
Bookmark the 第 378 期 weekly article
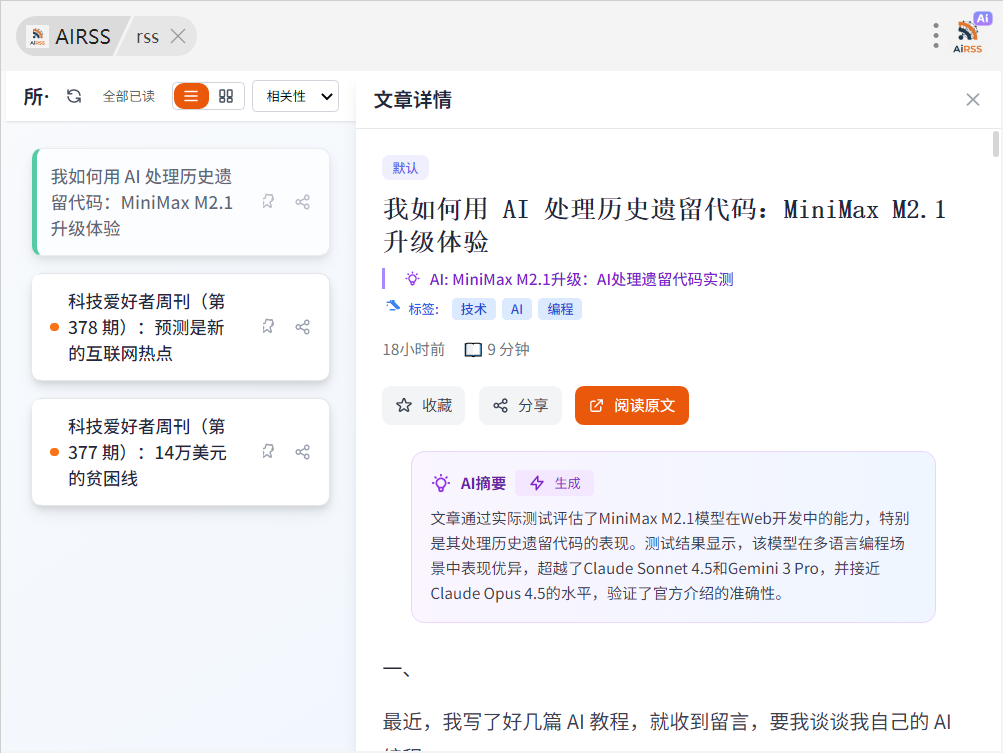click(x=268, y=327)
